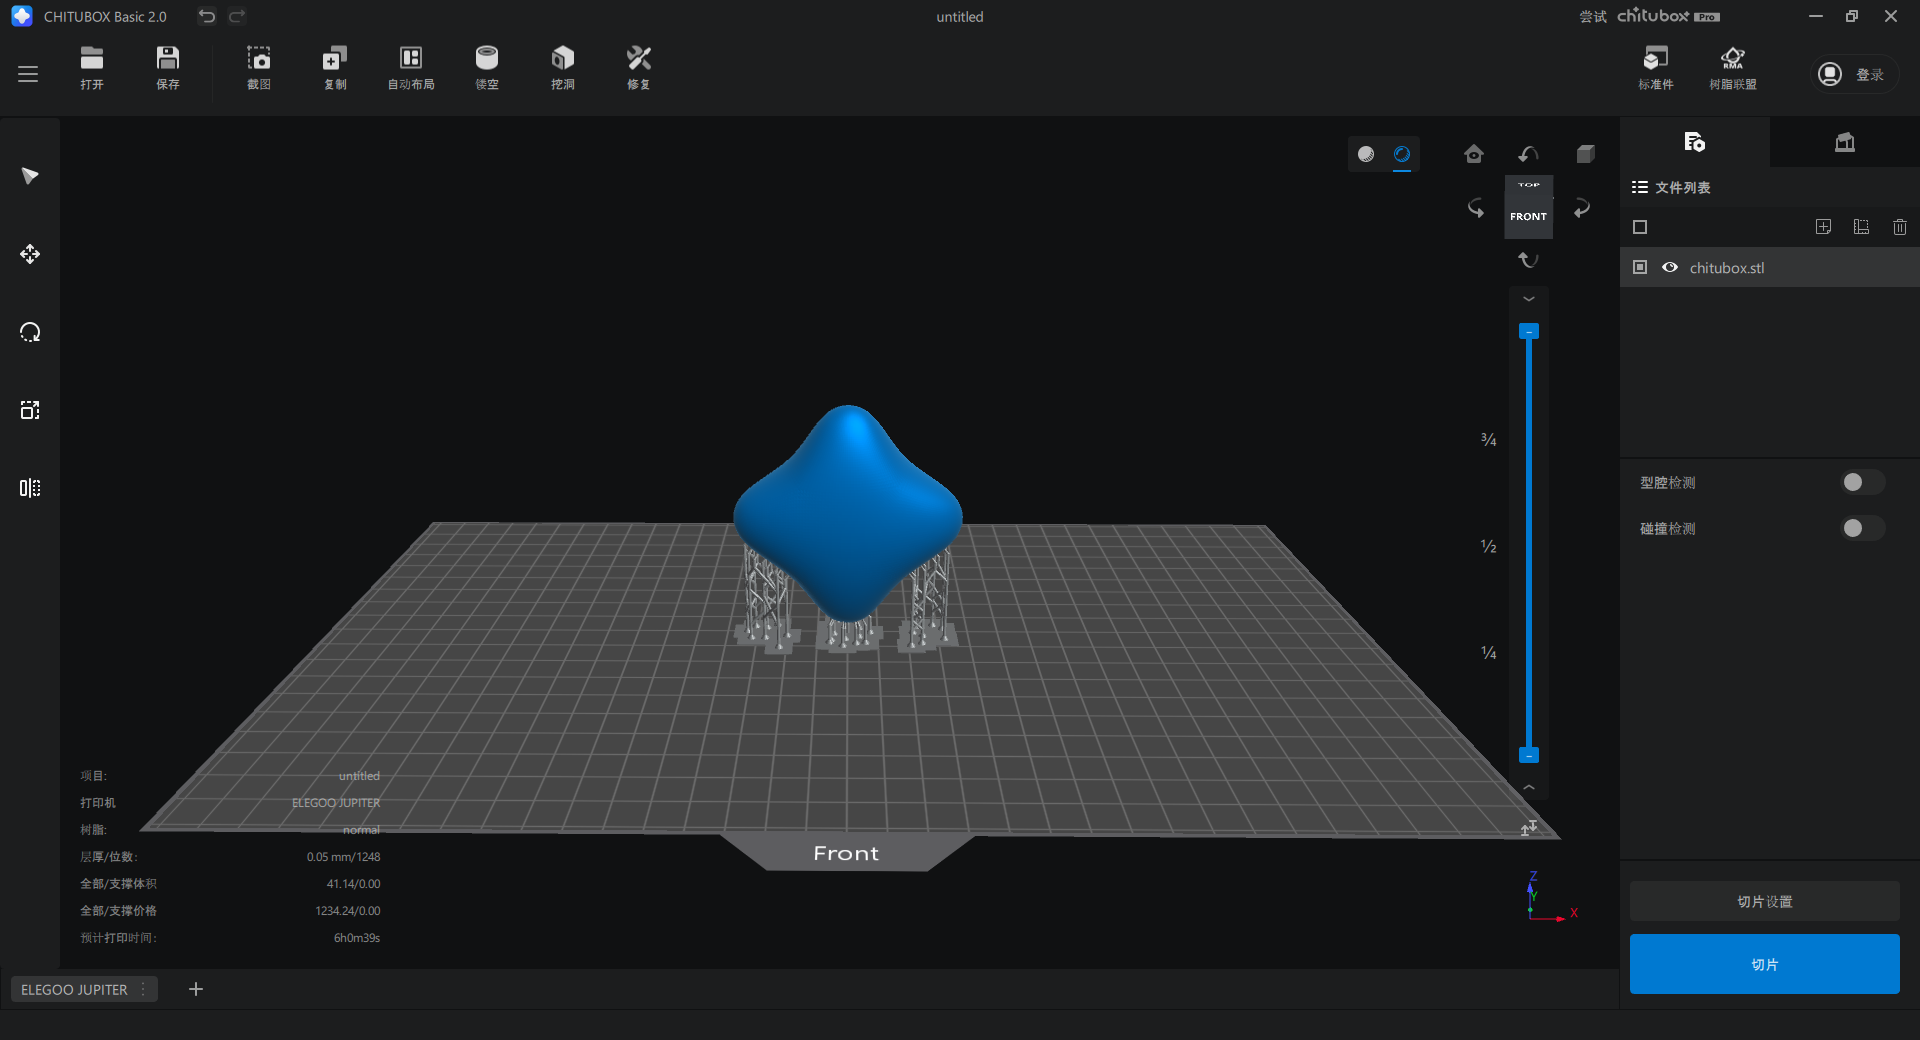Image resolution: width=1920 pixels, height=1040 pixels.
Task: Click the Repair (修复) tool
Action: pos(639,68)
